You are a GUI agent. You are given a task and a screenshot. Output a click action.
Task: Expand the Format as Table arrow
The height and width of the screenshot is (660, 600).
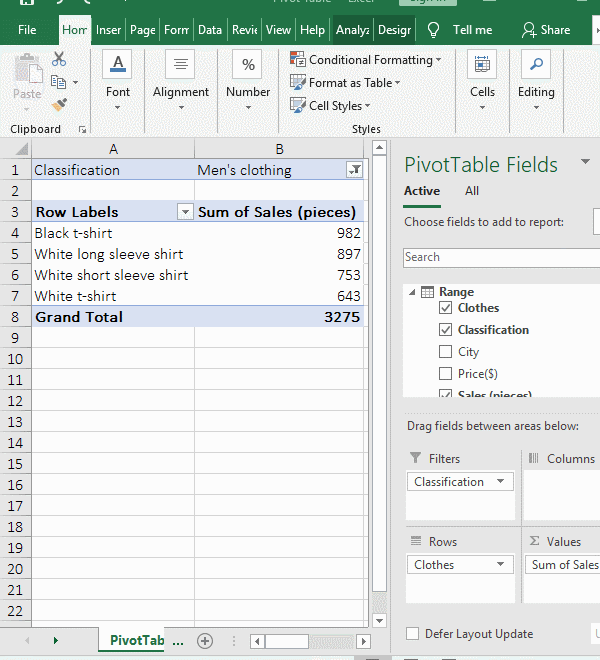(x=397, y=82)
